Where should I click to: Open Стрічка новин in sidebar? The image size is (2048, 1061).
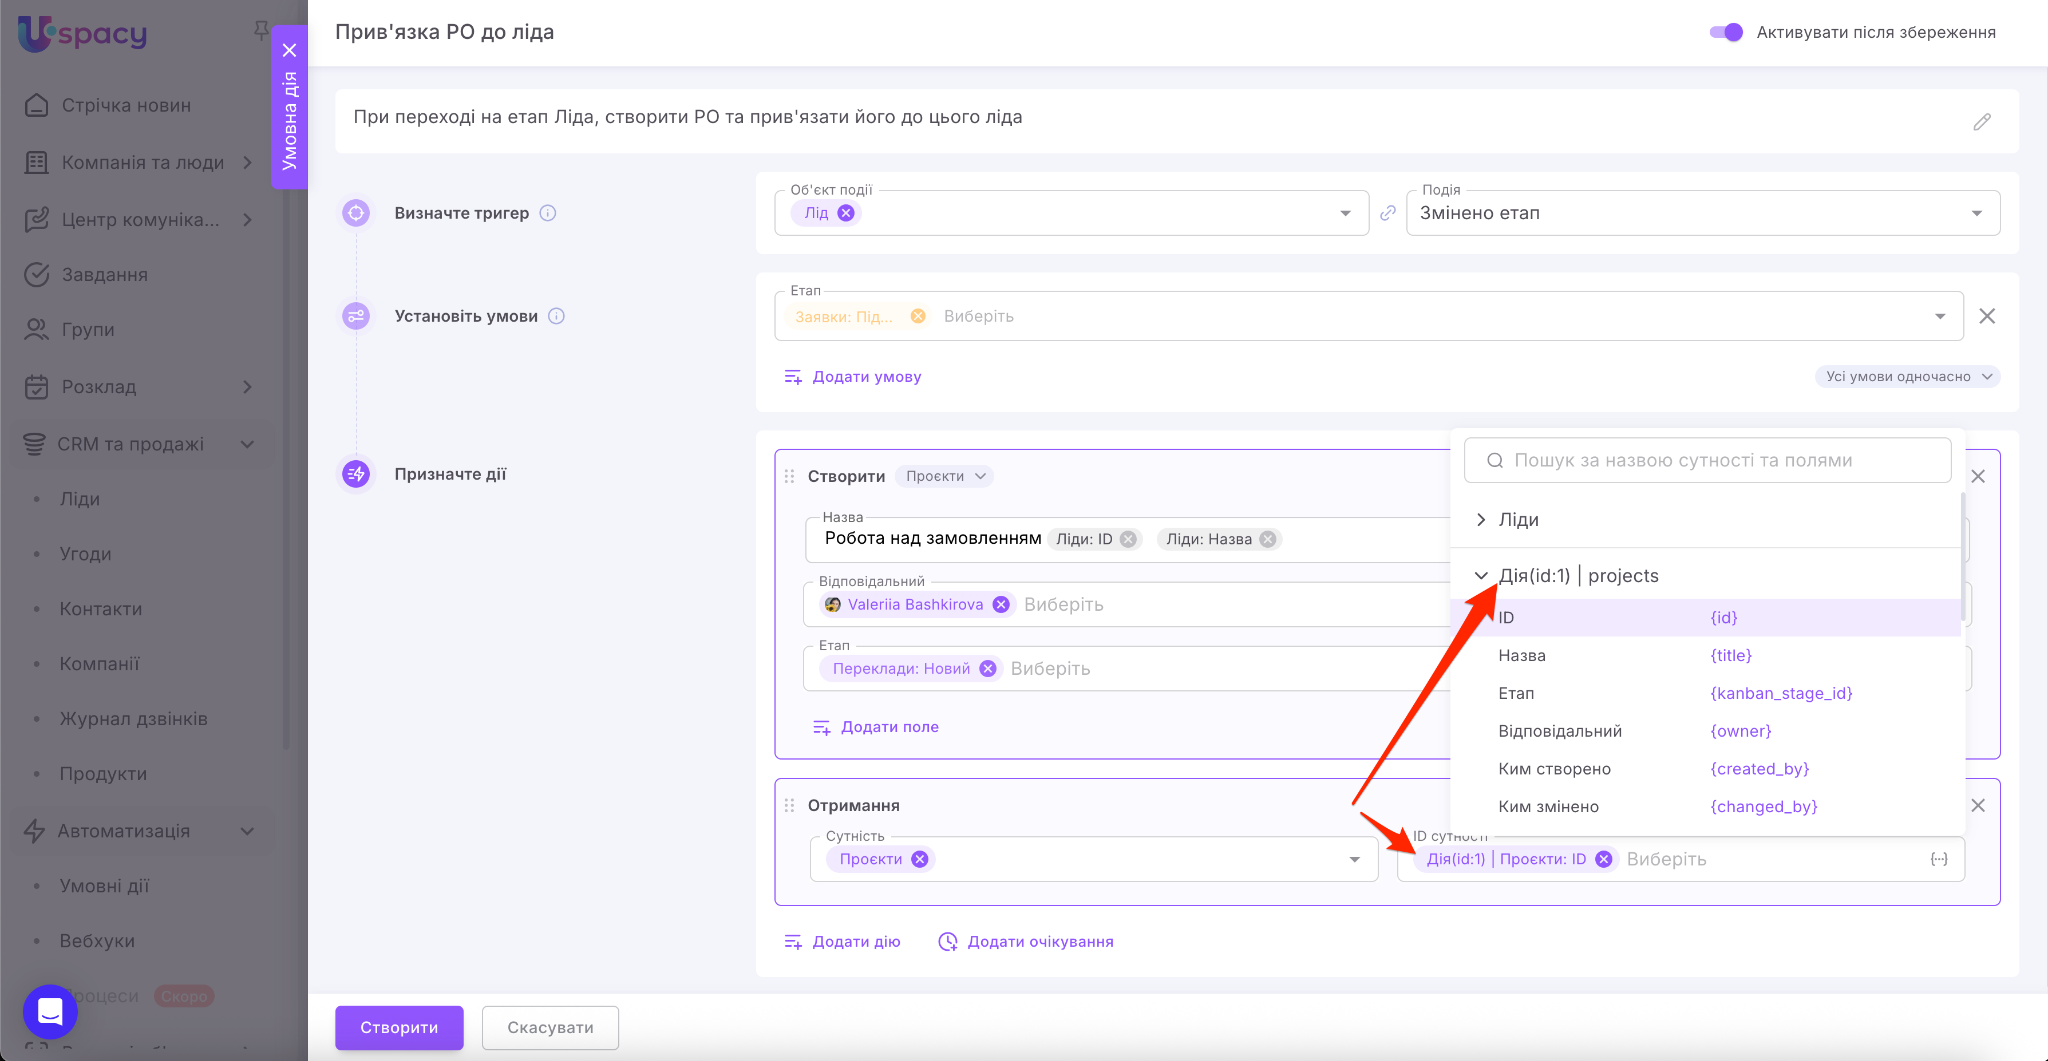click(x=126, y=106)
